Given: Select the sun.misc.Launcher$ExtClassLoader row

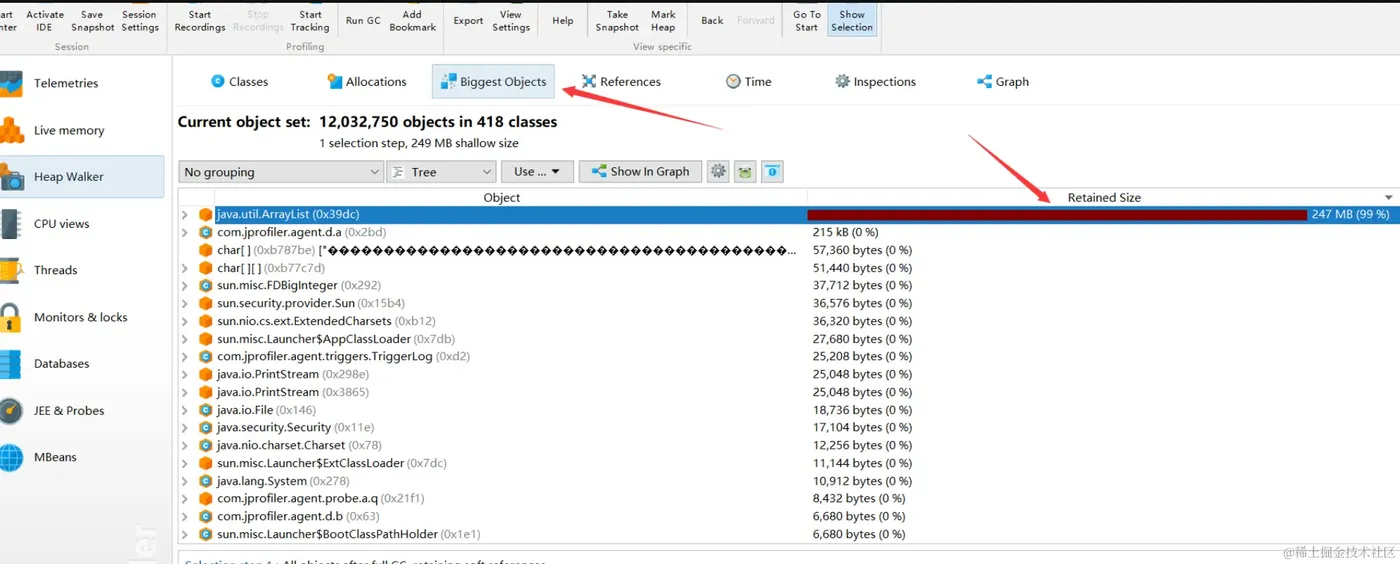Looking at the screenshot, I should [x=788, y=463].
